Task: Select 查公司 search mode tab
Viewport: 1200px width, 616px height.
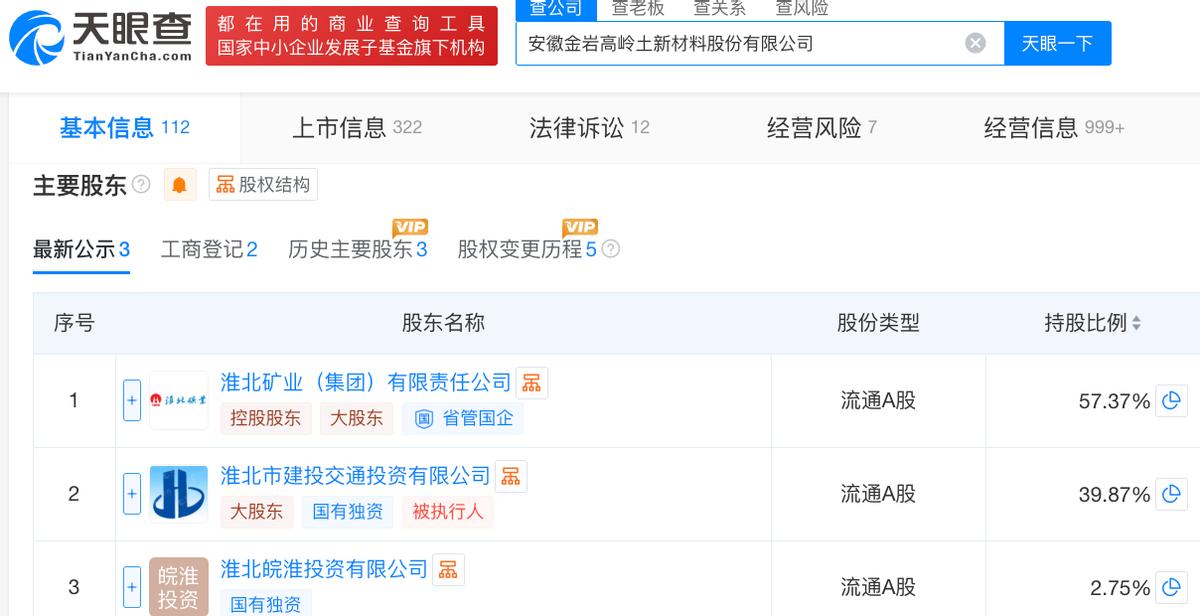Action: (x=556, y=9)
